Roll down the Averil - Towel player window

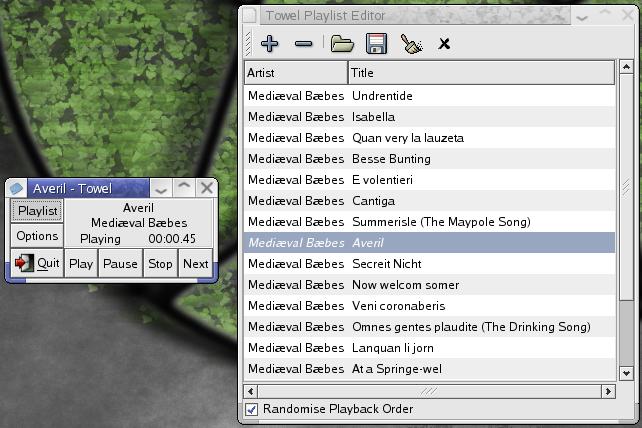pos(160,188)
